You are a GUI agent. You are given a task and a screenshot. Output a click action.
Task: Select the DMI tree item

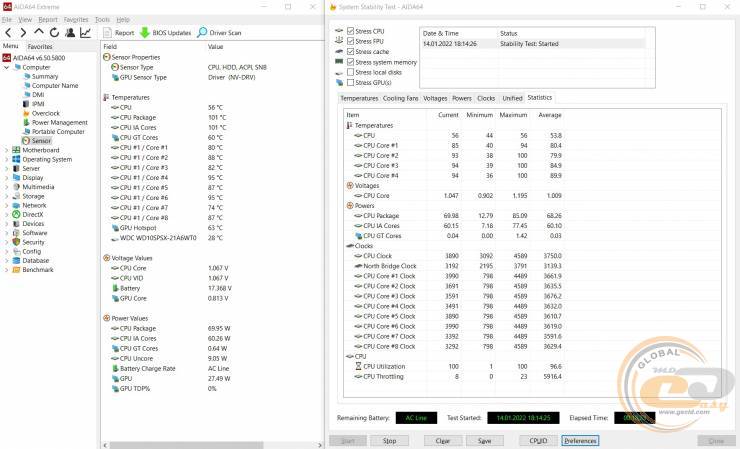(x=38, y=95)
